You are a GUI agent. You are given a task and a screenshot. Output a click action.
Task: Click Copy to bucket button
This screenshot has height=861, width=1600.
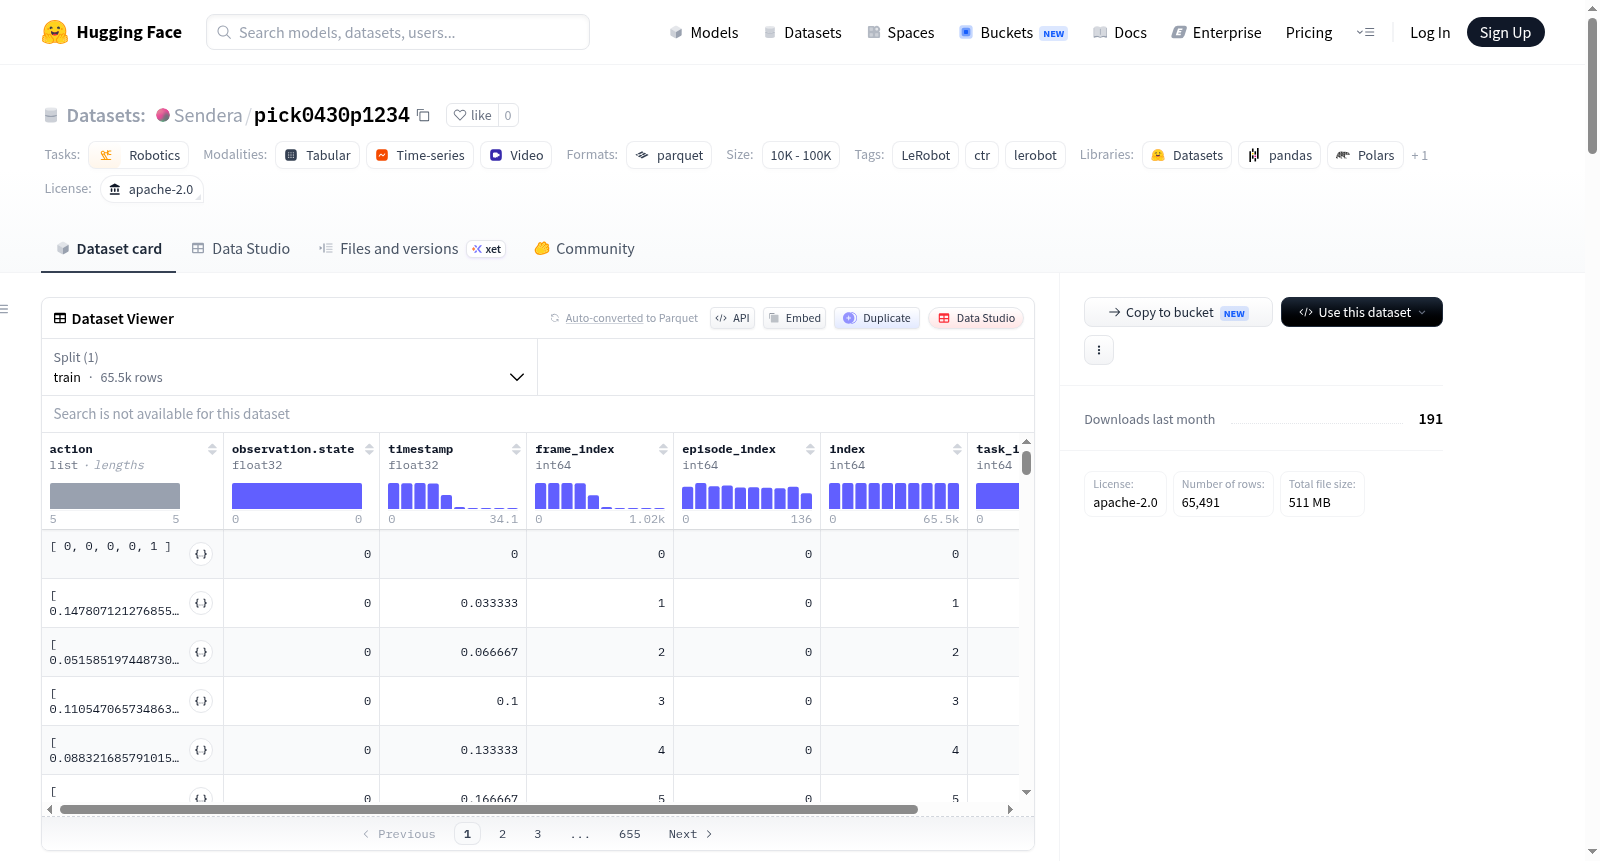1178,312
